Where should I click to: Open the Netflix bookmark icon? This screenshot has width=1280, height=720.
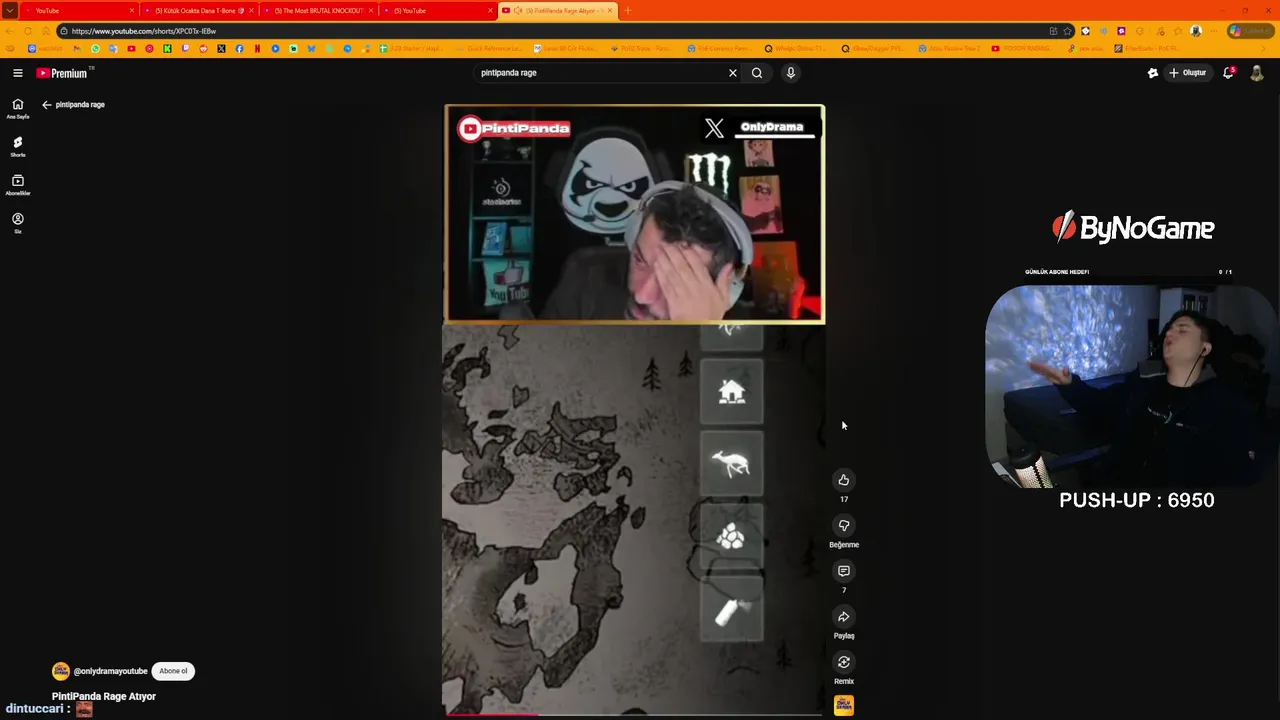(257, 48)
